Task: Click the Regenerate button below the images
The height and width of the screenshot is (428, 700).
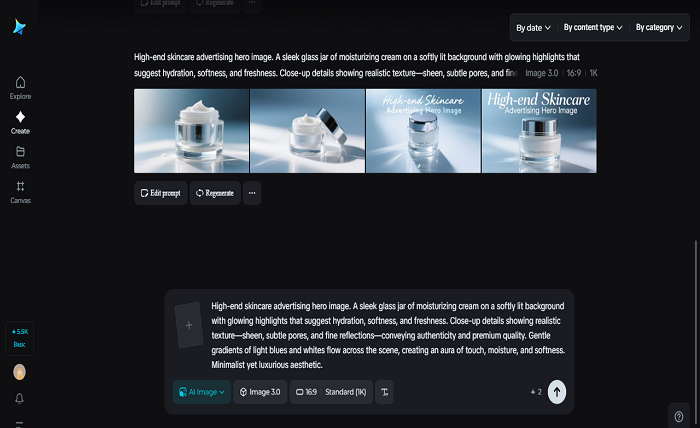Action: [x=215, y=193]
